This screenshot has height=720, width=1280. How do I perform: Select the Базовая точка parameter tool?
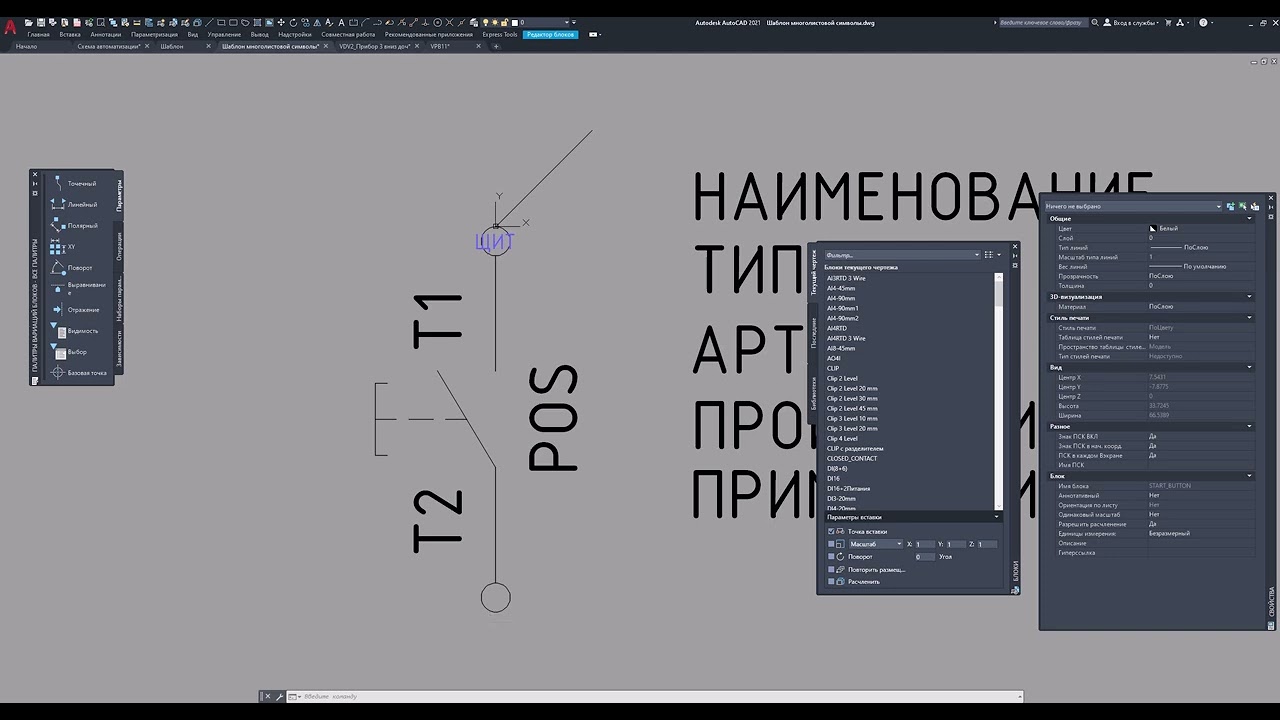pos(78,372)
